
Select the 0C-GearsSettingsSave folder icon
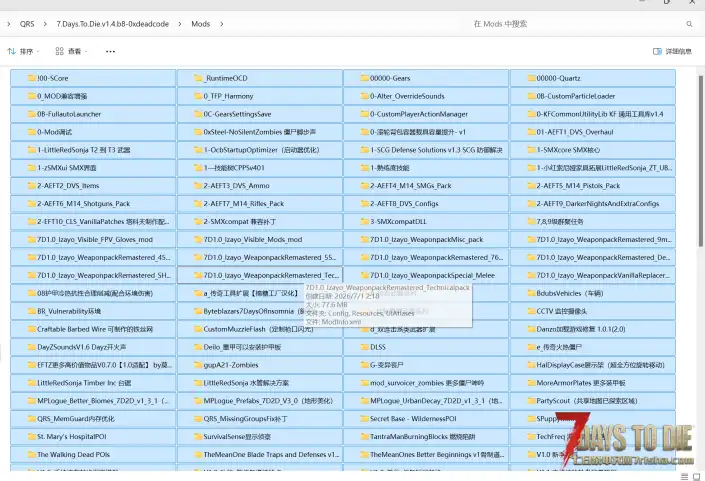point(198,114)
